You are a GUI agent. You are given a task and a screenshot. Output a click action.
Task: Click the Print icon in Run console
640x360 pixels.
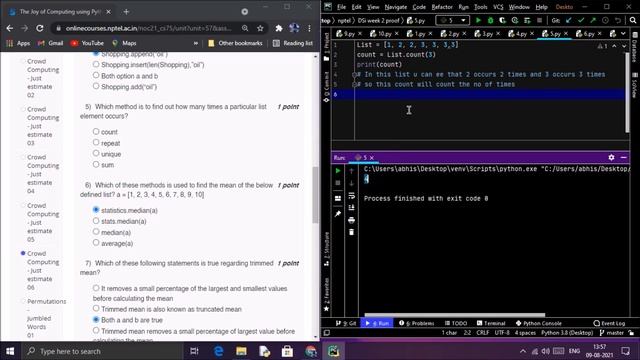coord(351,220)
